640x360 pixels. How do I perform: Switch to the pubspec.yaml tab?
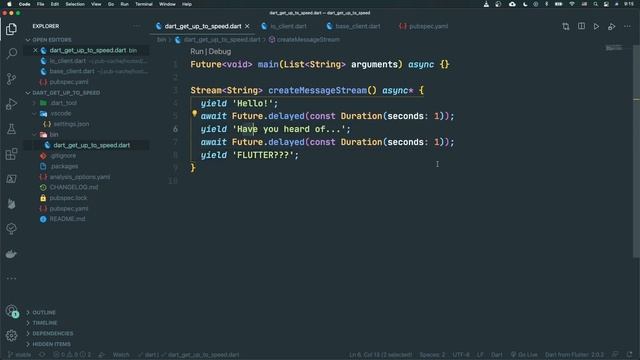point(428,26)
